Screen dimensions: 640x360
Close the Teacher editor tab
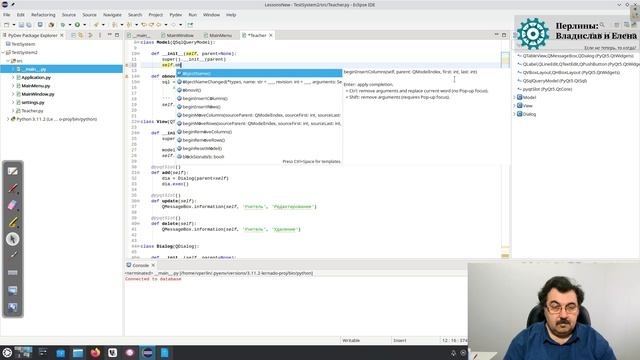pos(271,36)
